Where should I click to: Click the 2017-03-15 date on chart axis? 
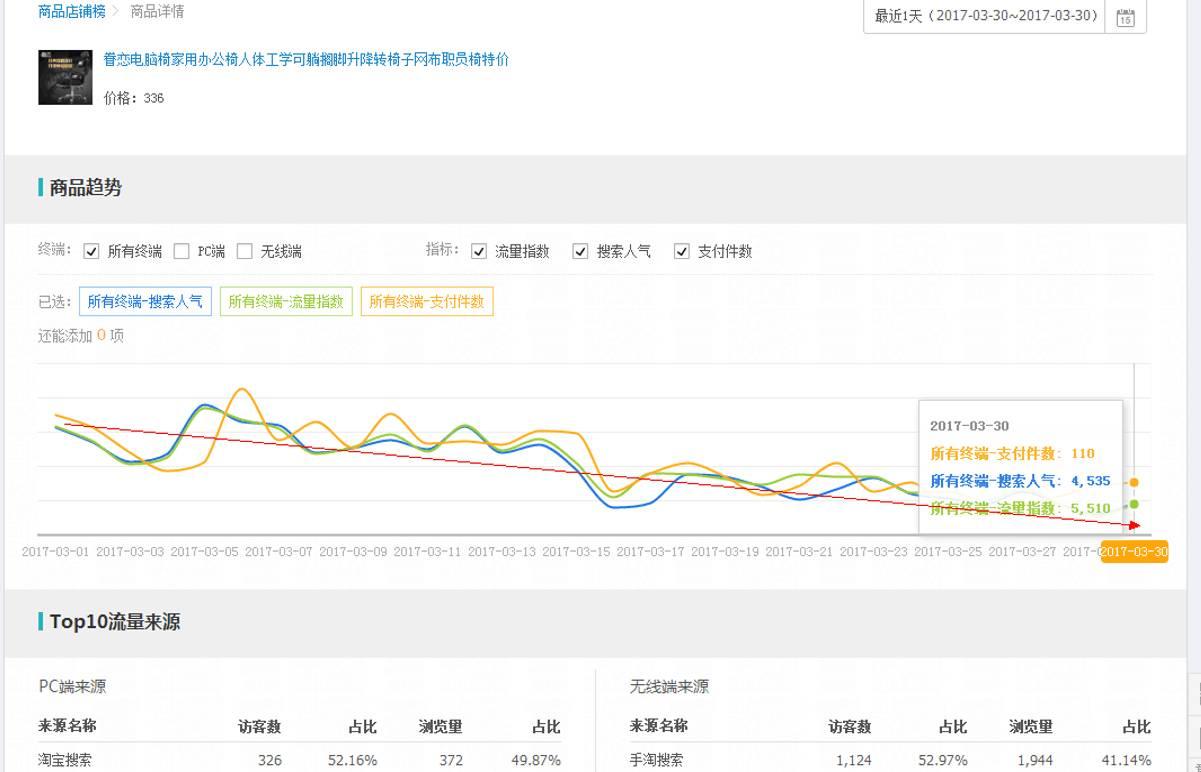(576, 552)
